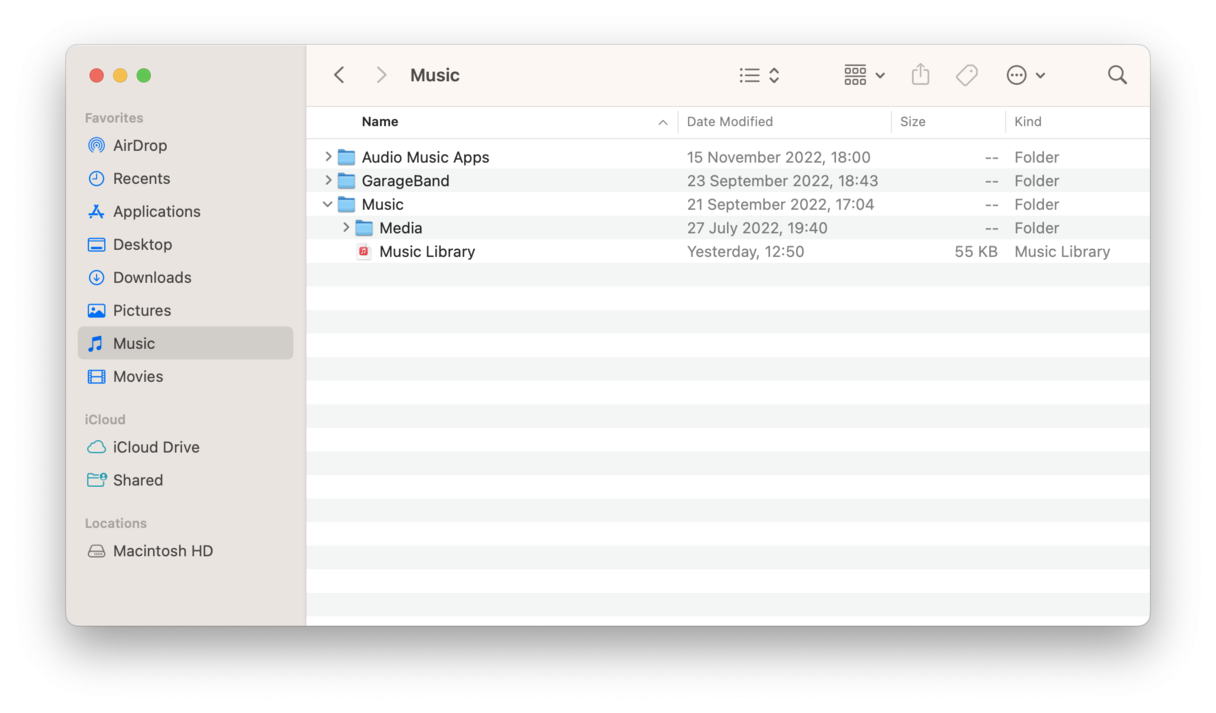Viewport: 1216px width, 713px height.
Task: Open the More actions ellipsis menu
Action: [x=1025, y=74]
